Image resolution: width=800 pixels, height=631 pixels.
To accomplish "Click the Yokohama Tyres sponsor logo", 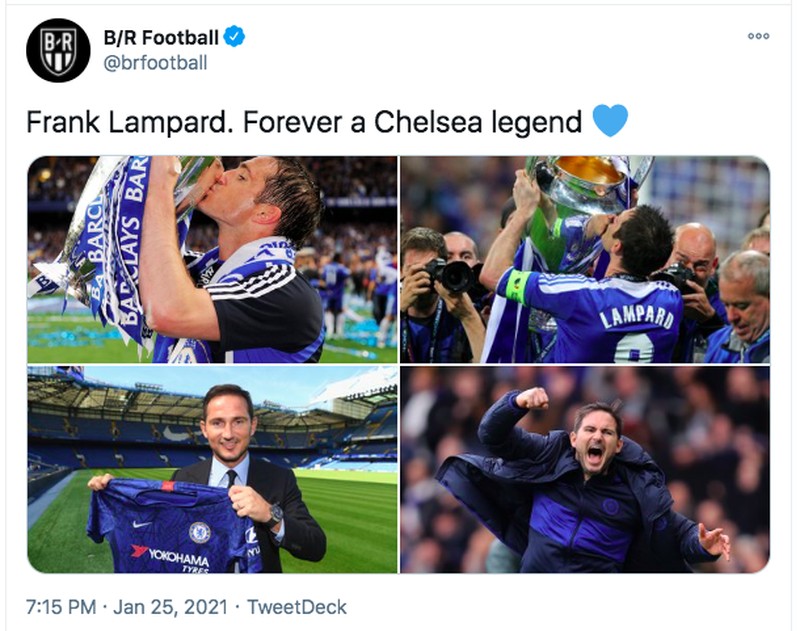I will coord(178,556).
